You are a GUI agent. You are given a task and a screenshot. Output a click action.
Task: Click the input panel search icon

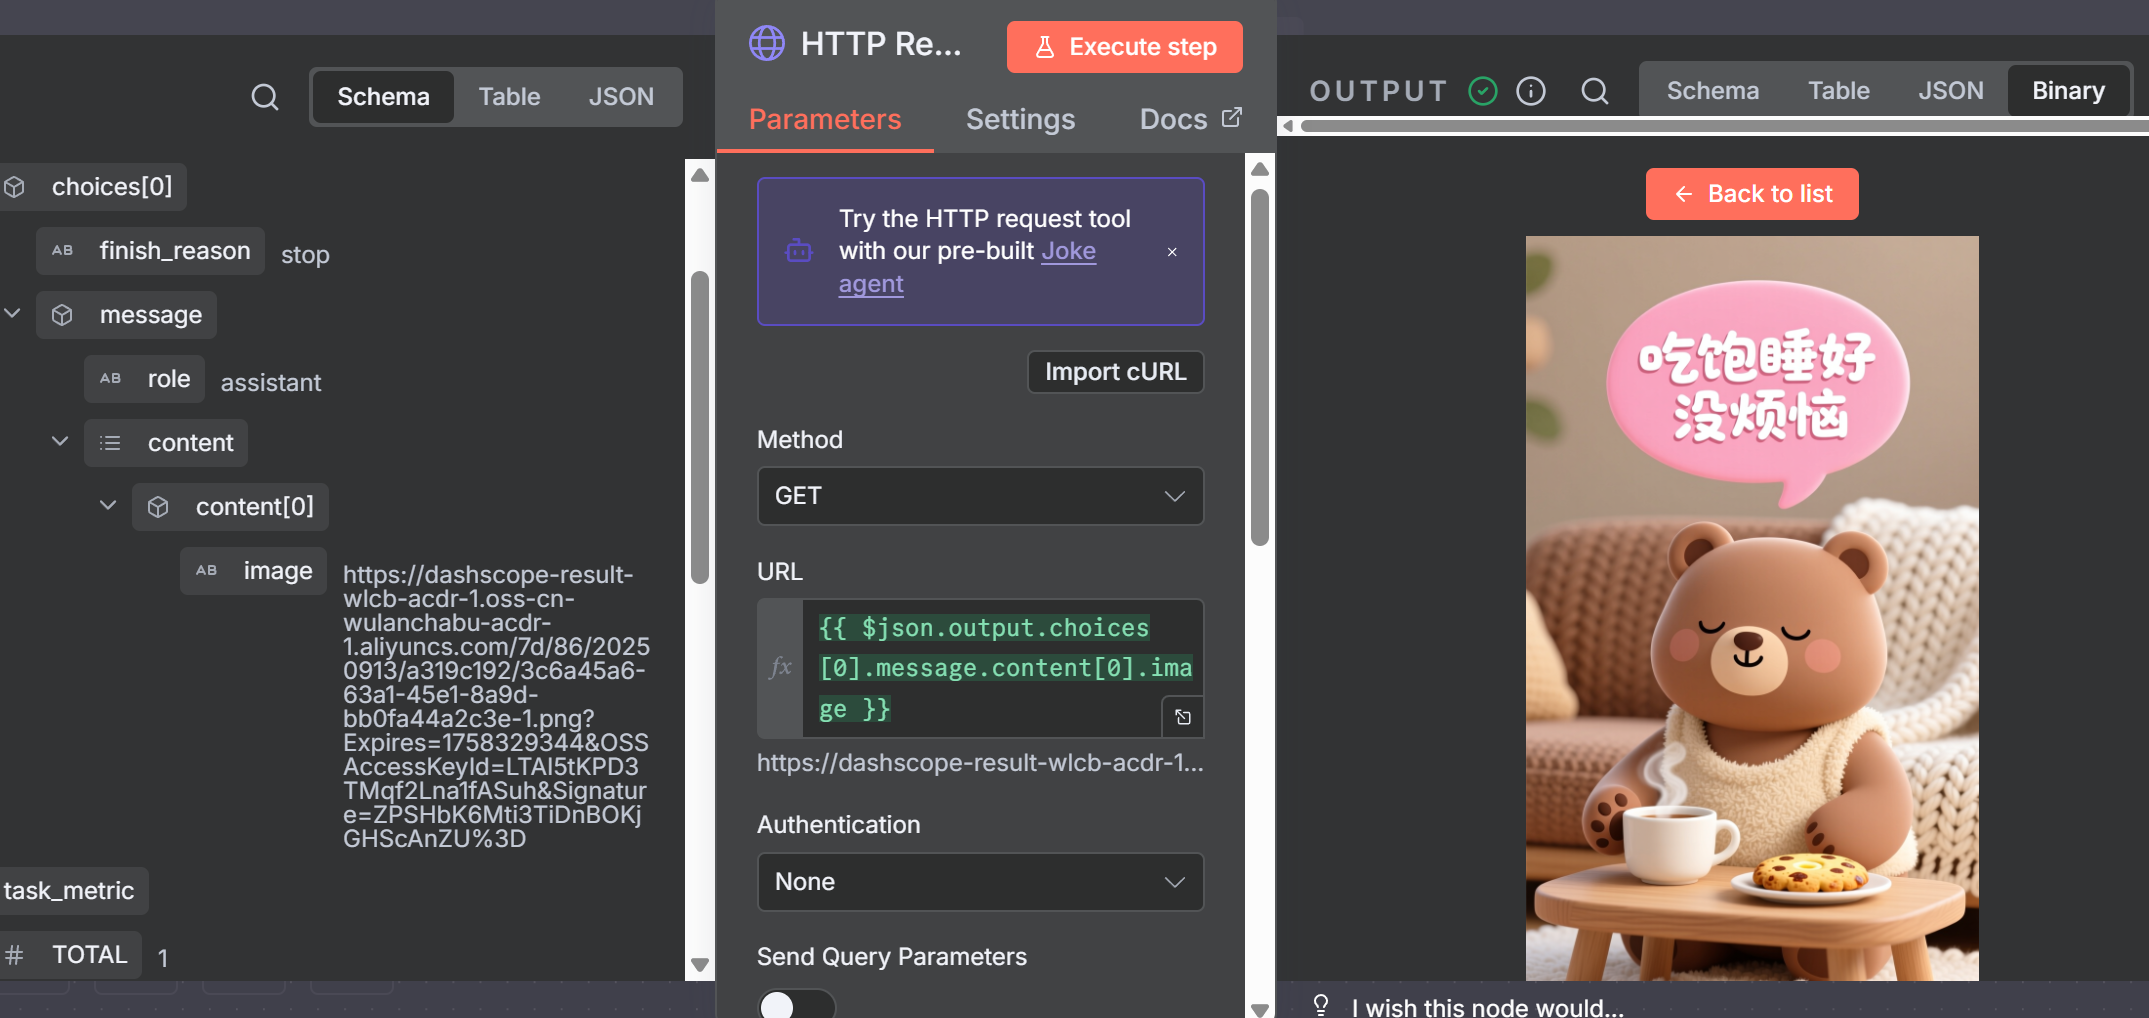pos(265,97)
